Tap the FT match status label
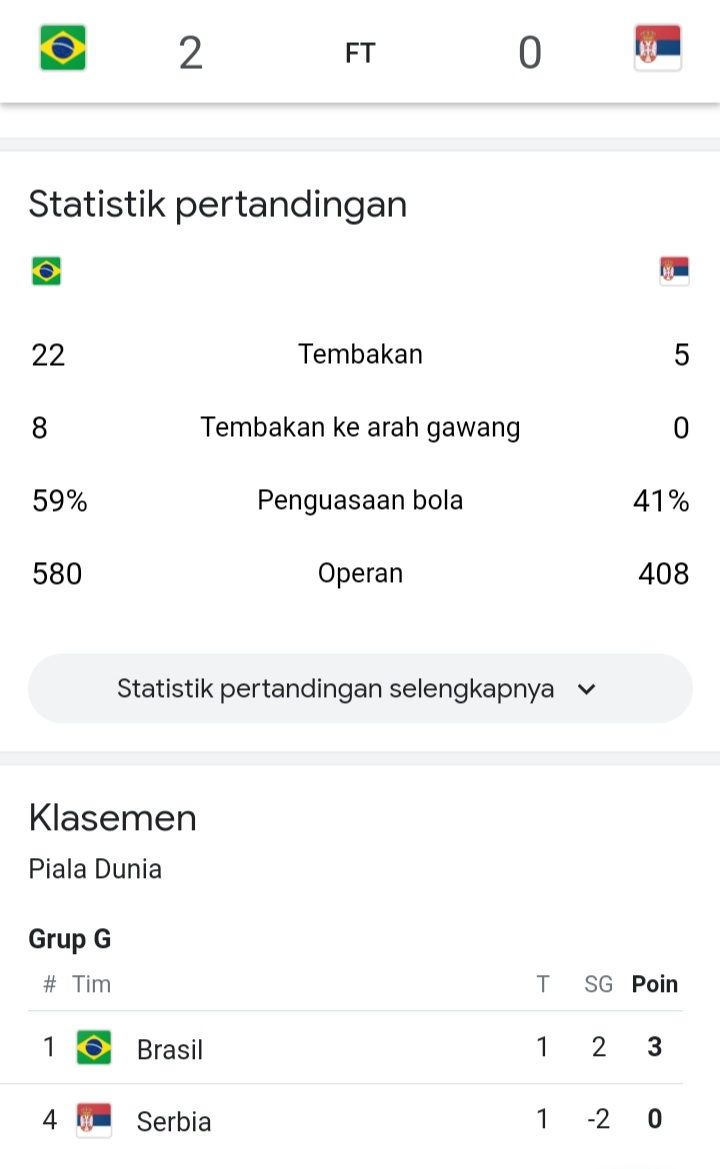Image resolution: width=720 pixels, height=1169 pixels. tap(360, 53)
